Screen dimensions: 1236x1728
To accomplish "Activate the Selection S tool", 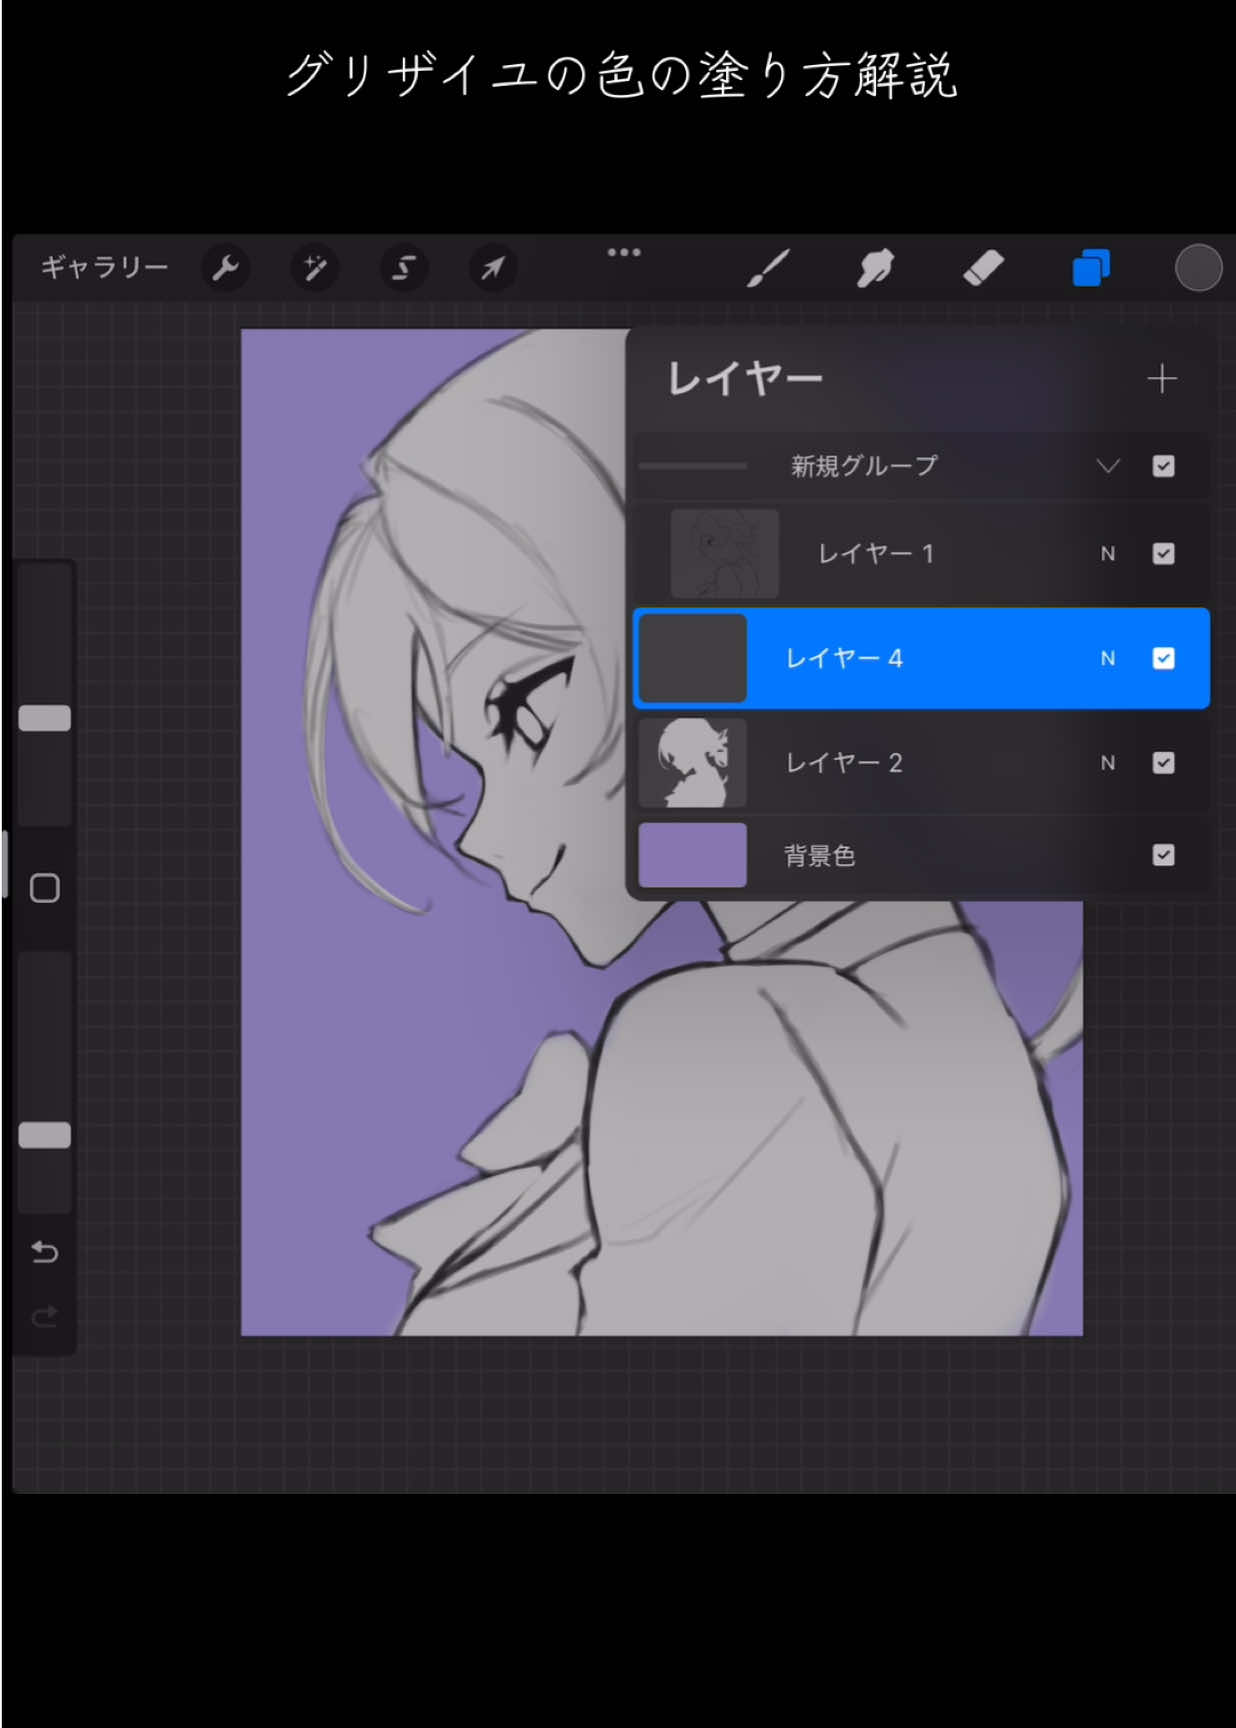I will coord(403,268).
